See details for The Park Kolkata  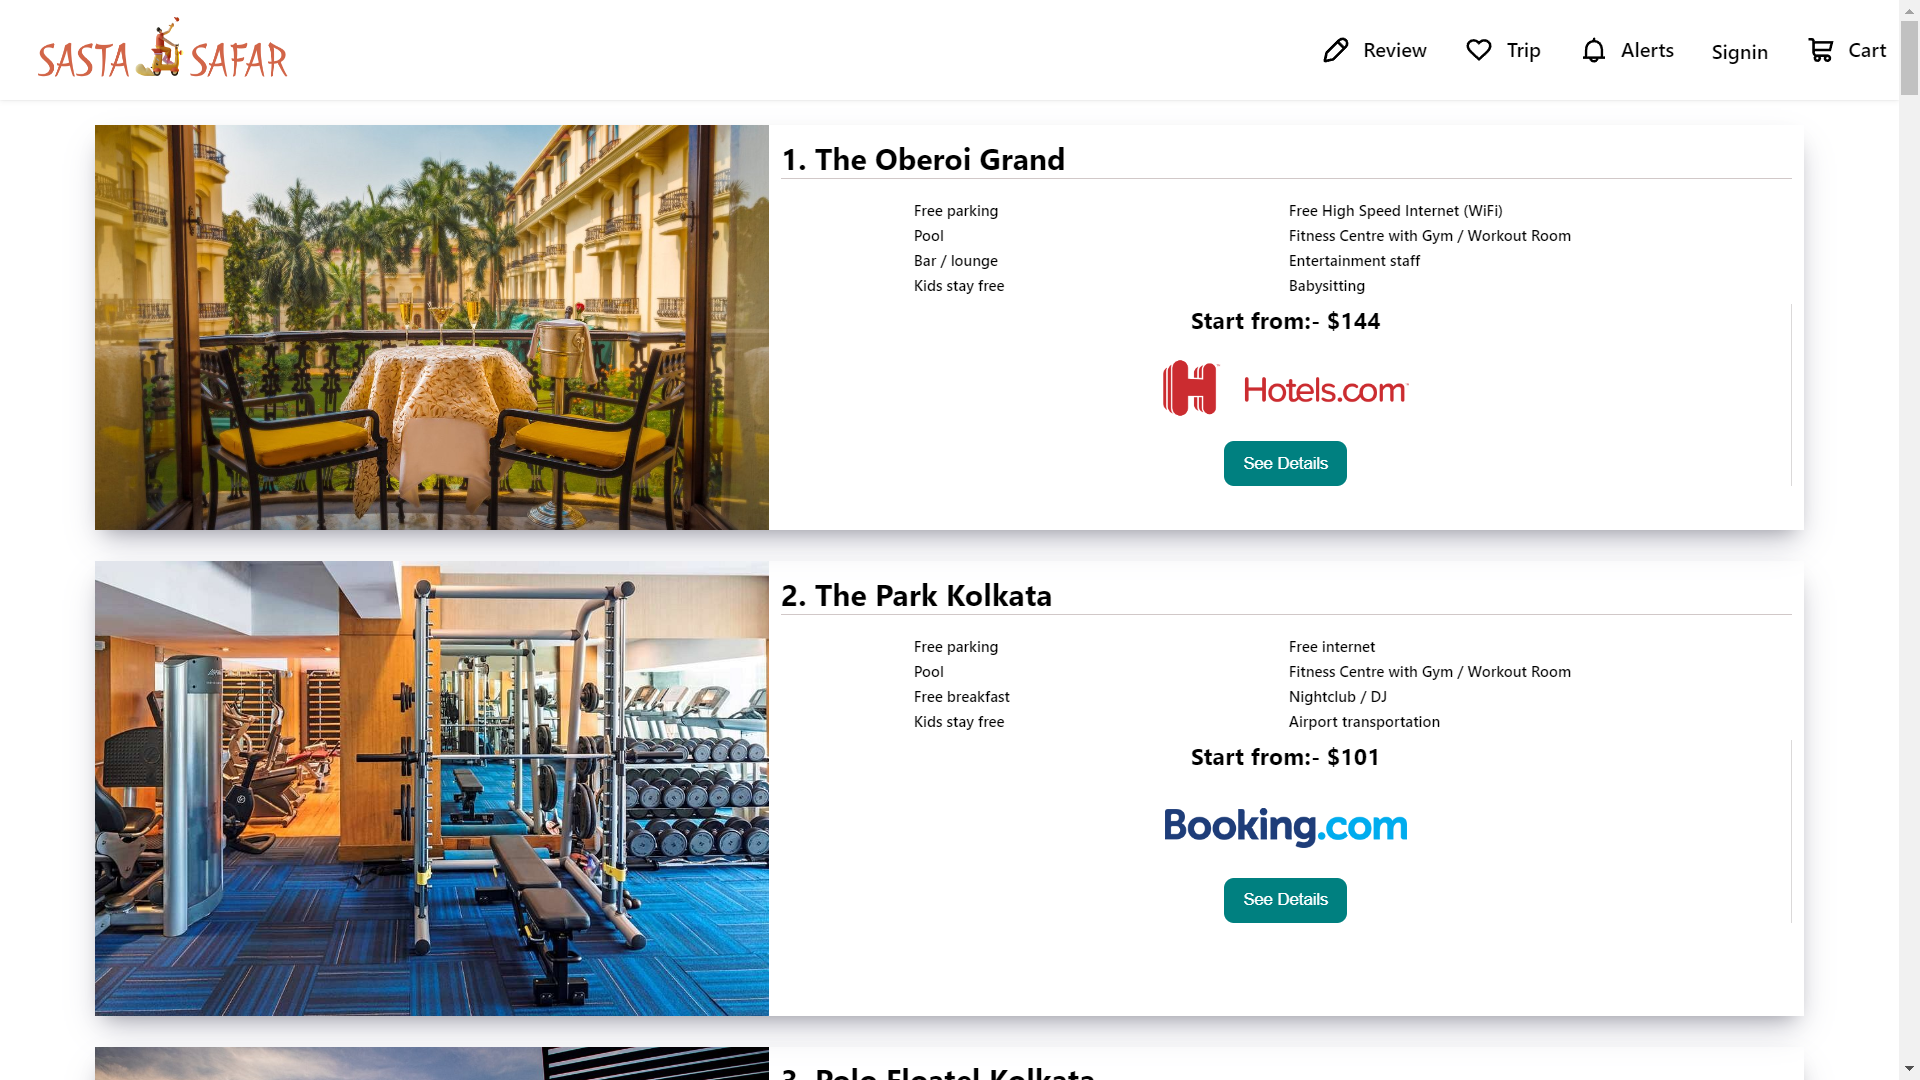pos(1285,900)
